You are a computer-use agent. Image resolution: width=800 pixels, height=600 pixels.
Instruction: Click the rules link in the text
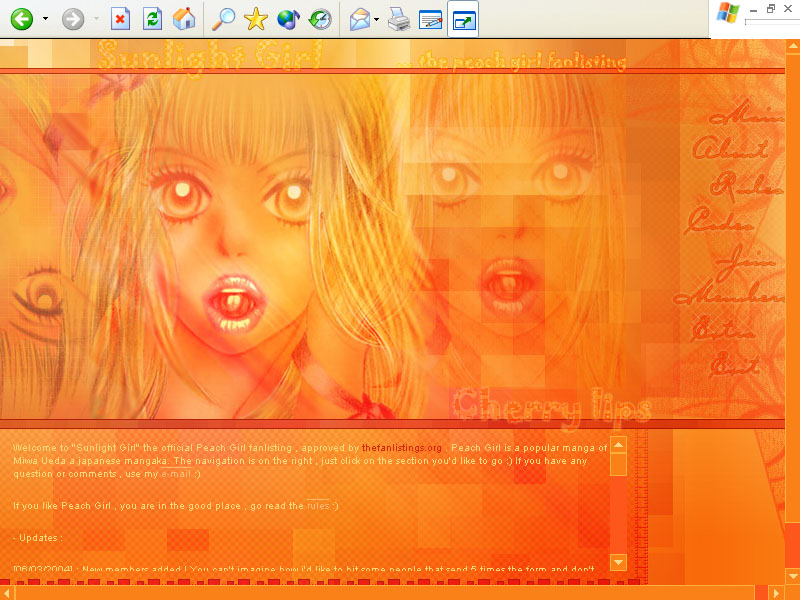click(318, 506)
